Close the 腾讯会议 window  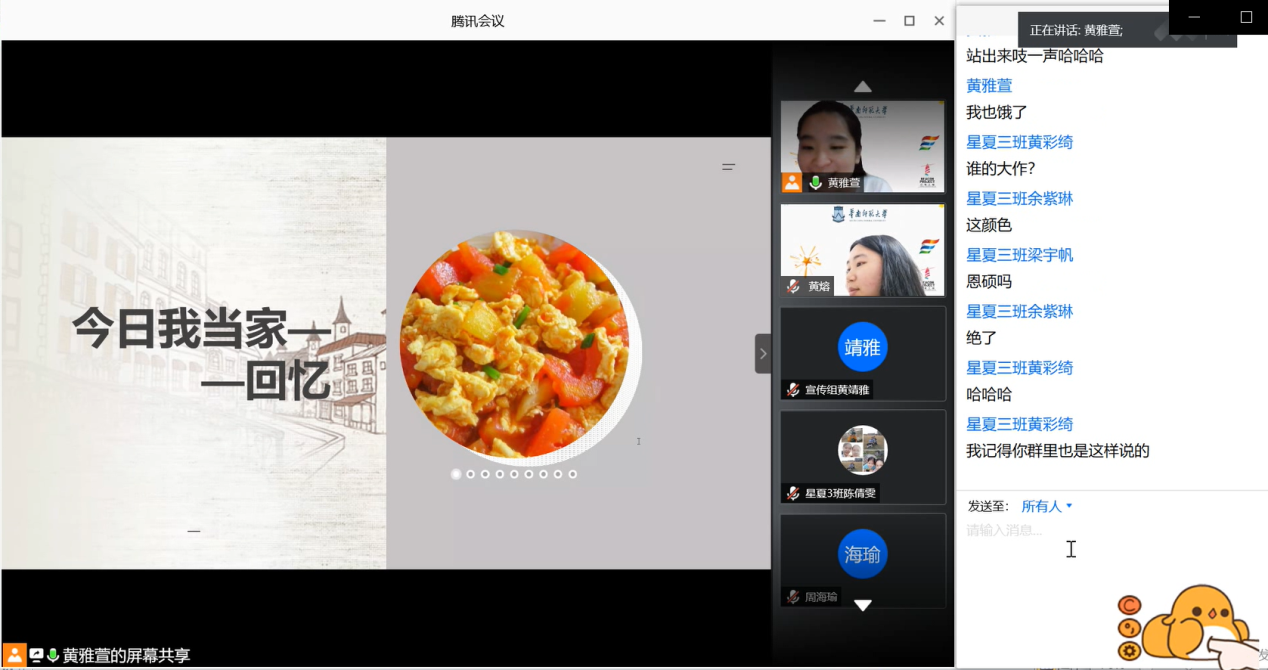(939, 21)
